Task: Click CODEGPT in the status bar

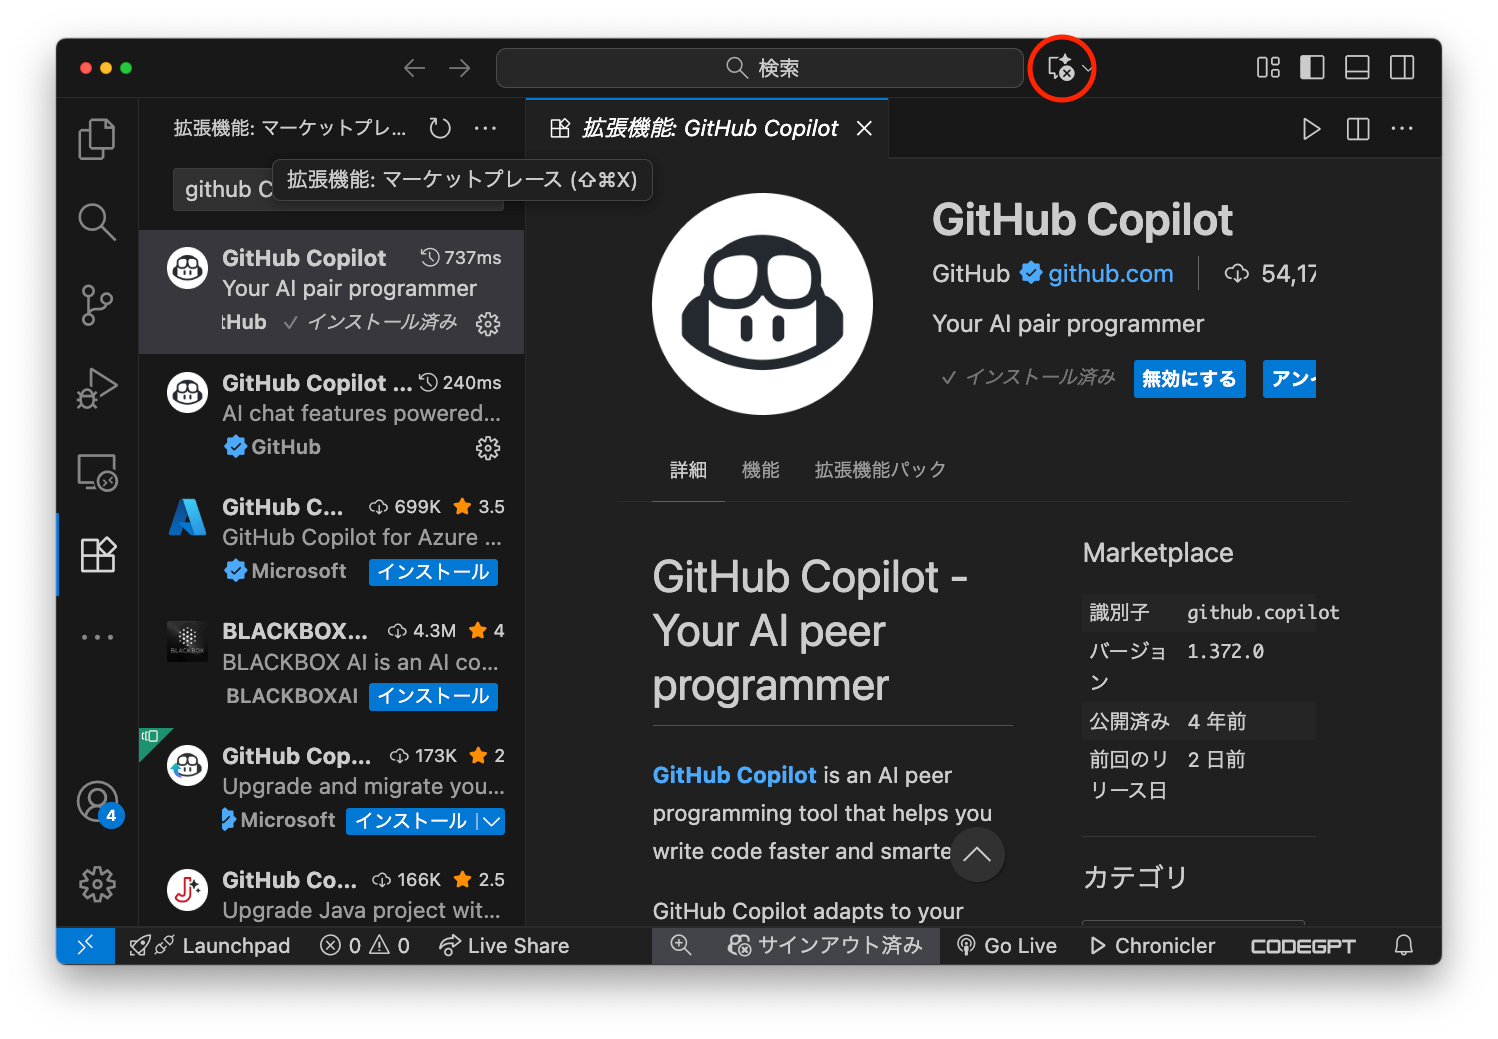Action: (1303, 946)
